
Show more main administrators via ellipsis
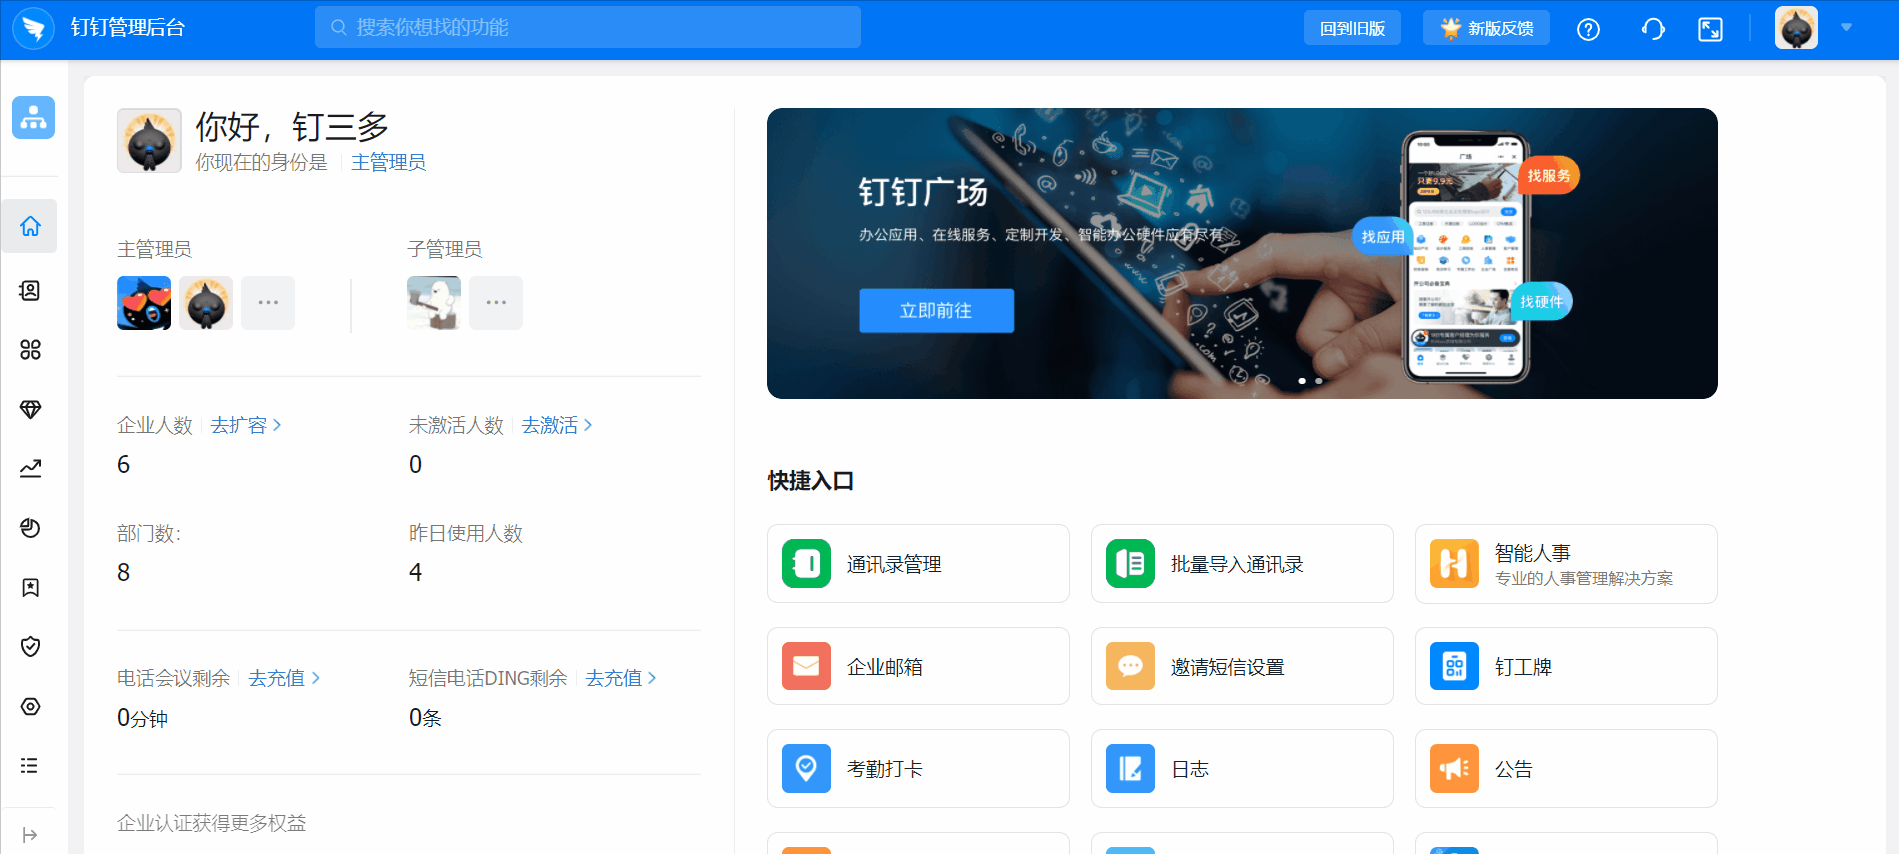tap(268, 303)
